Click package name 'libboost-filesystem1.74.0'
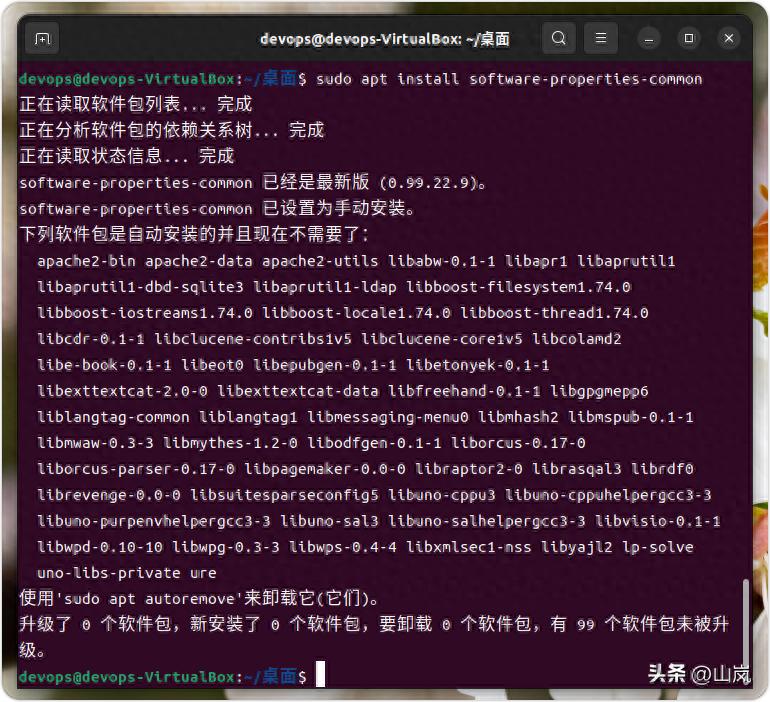Viewport: 770px width, 702px height. (x=518, y=287)
